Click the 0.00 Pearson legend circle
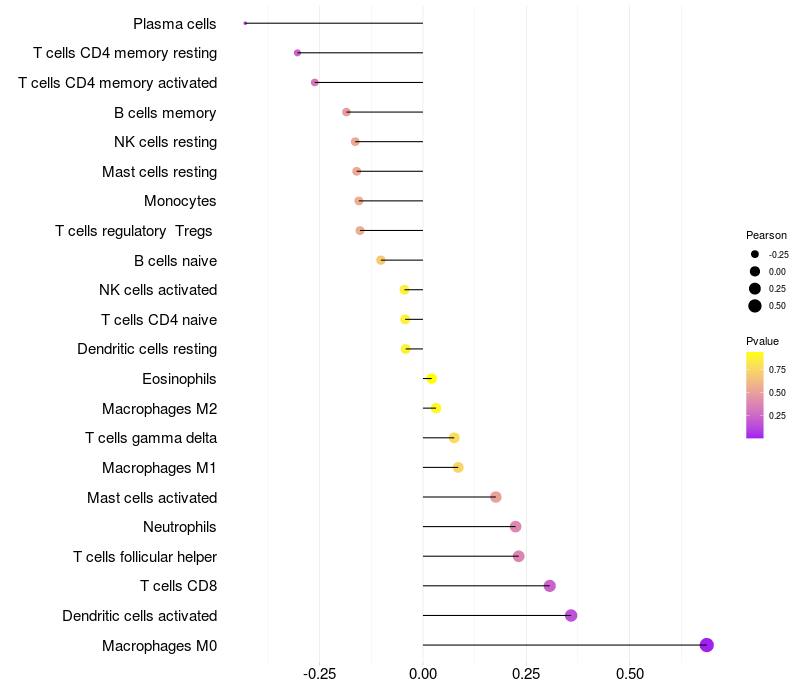The image size is (800, 700). [x=755, y=271]
